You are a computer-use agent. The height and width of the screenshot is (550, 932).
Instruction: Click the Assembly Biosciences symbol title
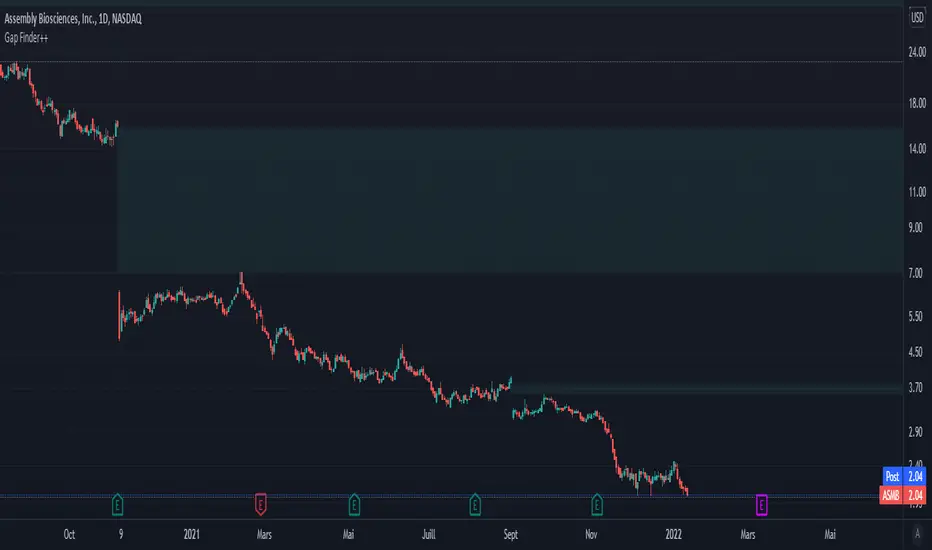pos(73,19)
